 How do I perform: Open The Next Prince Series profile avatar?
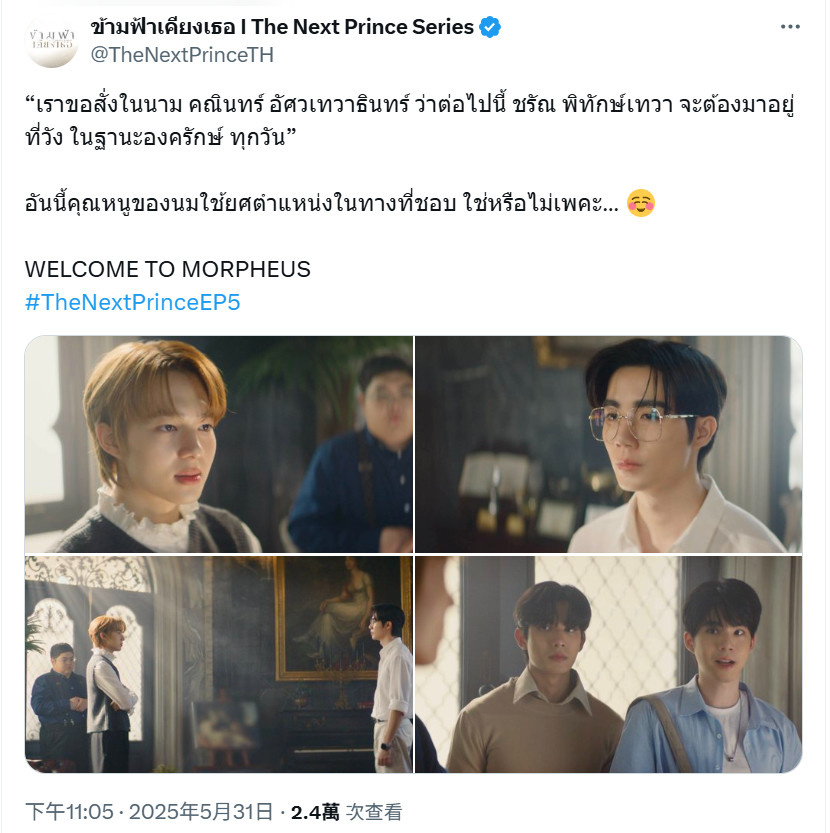(52, 41)
